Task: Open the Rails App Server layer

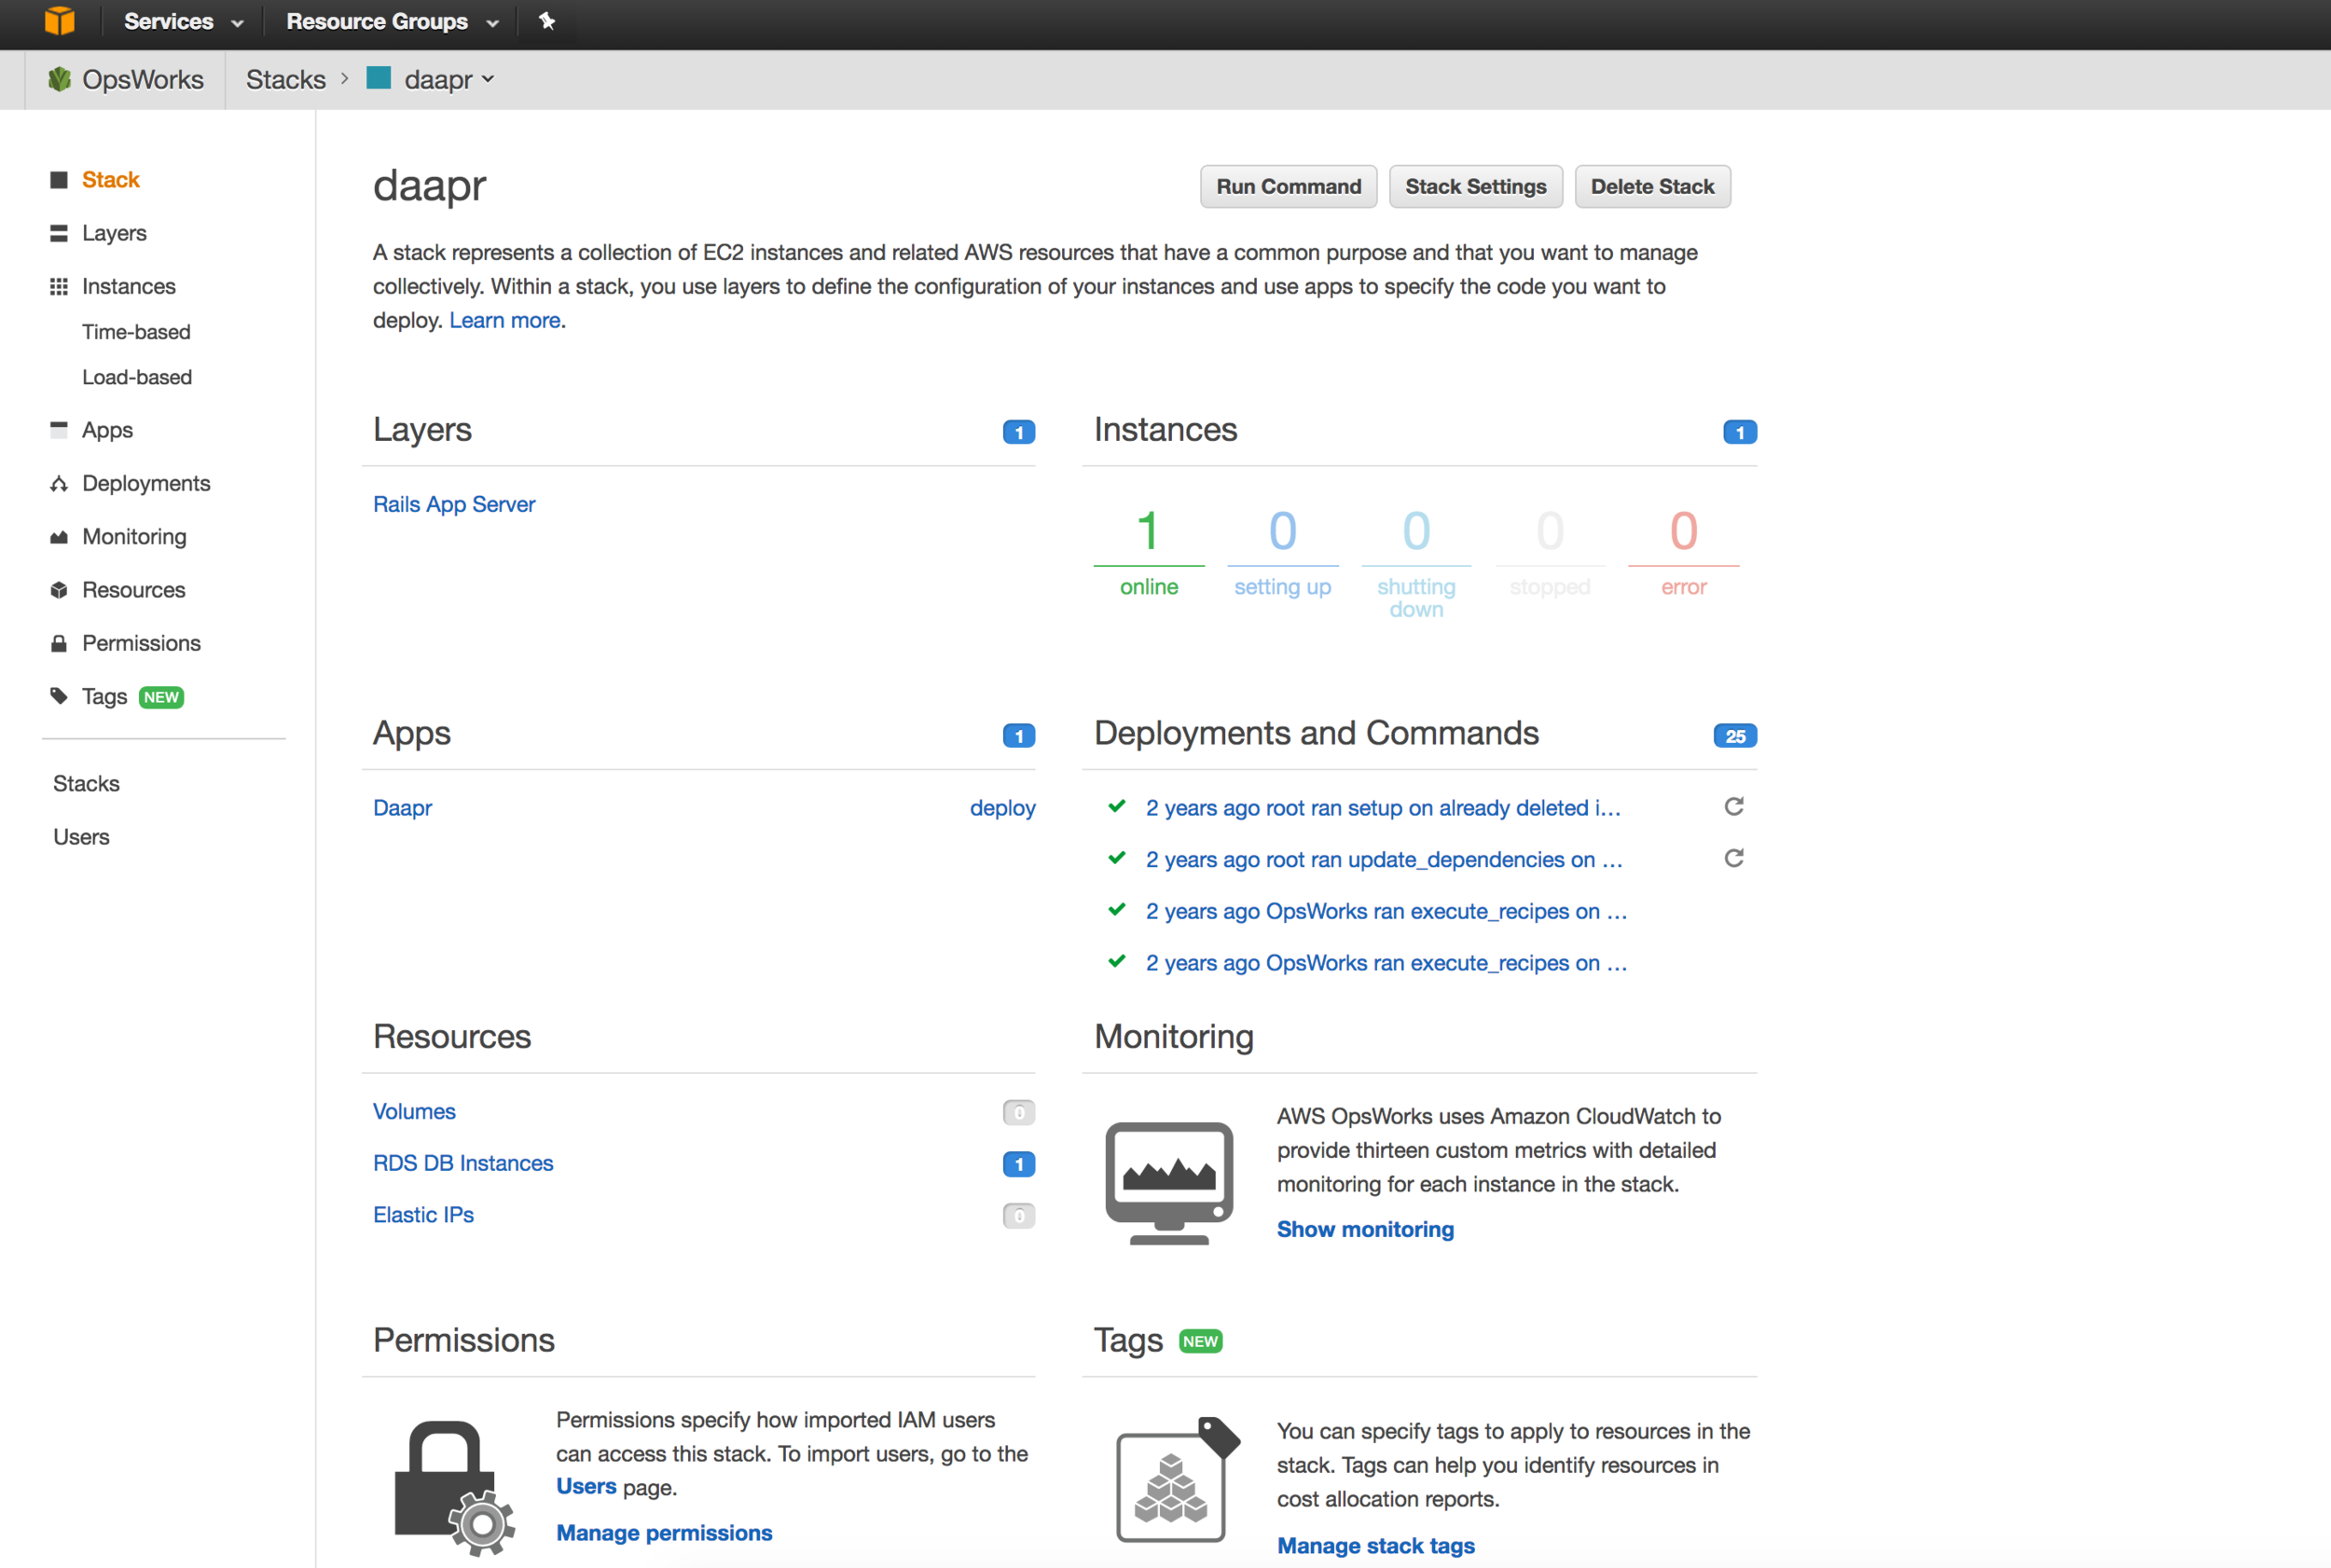Action: click(454, 504)
